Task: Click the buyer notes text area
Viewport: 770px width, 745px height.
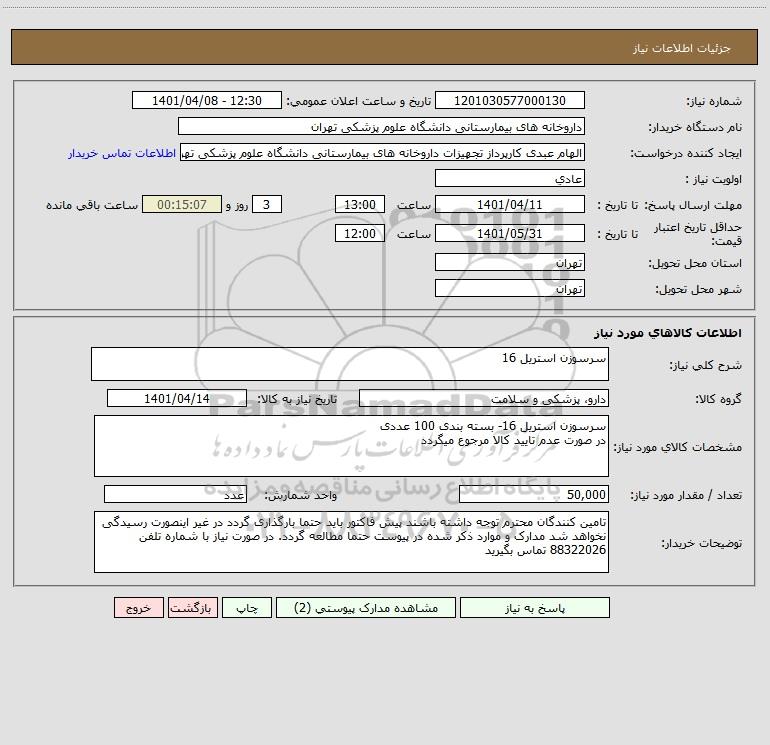Action: pyautogui.click(x=351, y=542)
